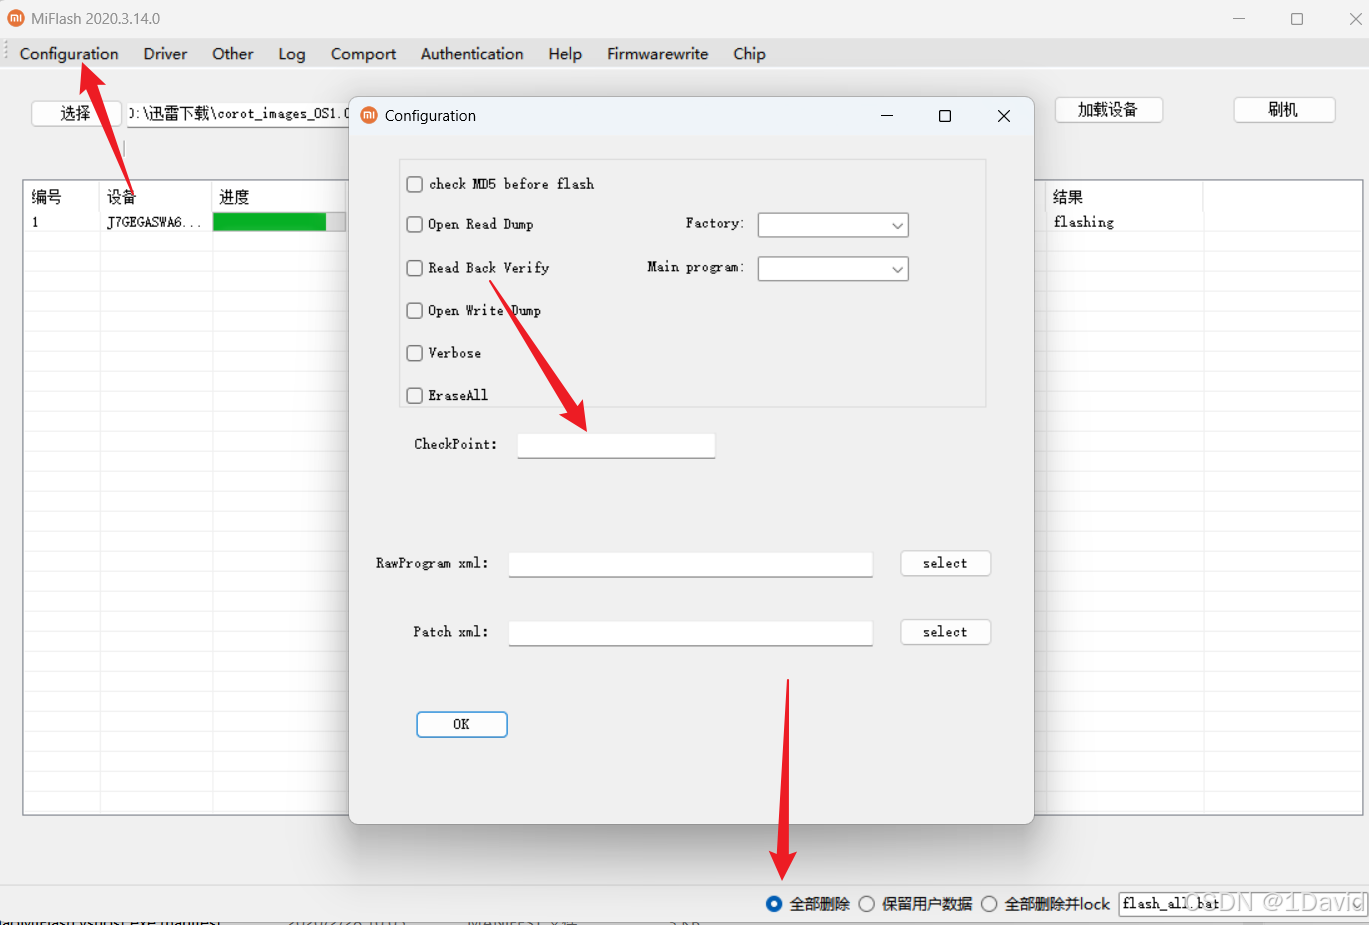The width and height of the screenshot is (1369, 925).
Task: Open the Firmwarewrite menu
Action: point(658,54)
